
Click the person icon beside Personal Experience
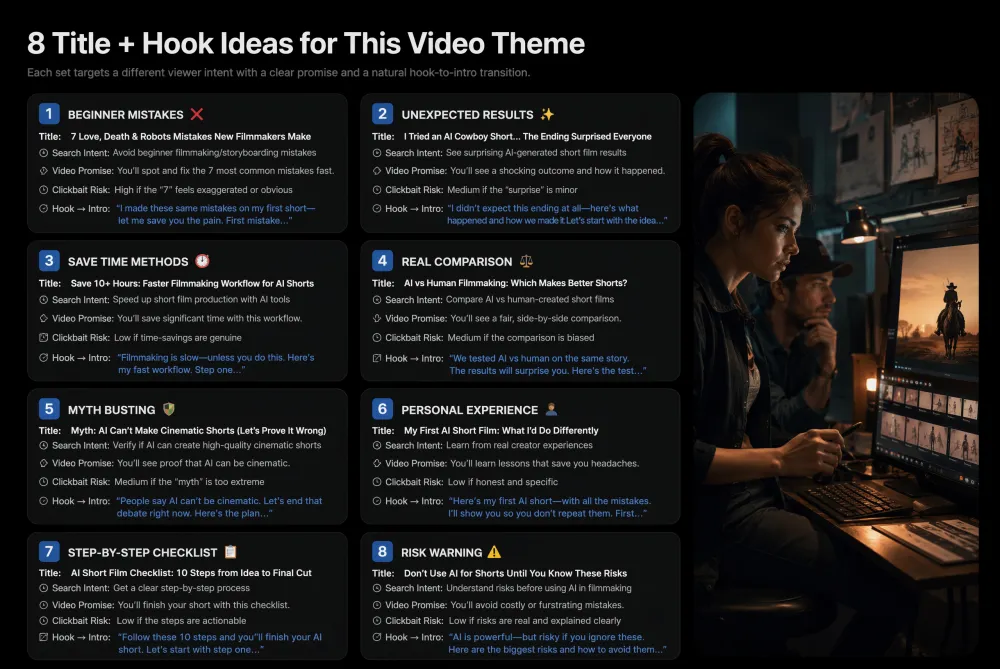tap(552, 409)
